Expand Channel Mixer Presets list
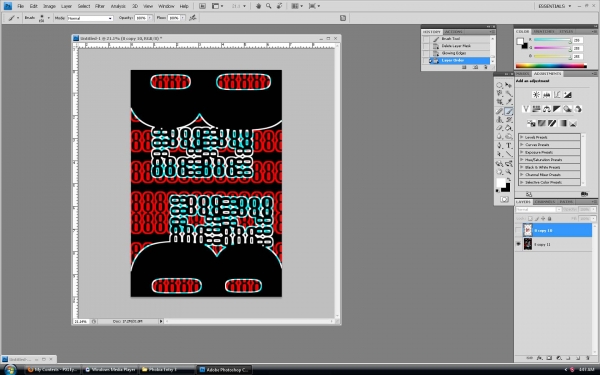Viewport: 600px width, 375px height. point(521,174)
